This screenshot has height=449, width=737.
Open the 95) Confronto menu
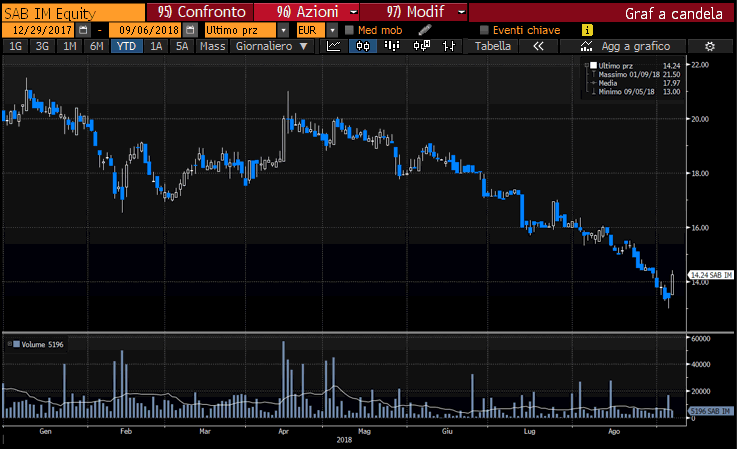(201, 12)
